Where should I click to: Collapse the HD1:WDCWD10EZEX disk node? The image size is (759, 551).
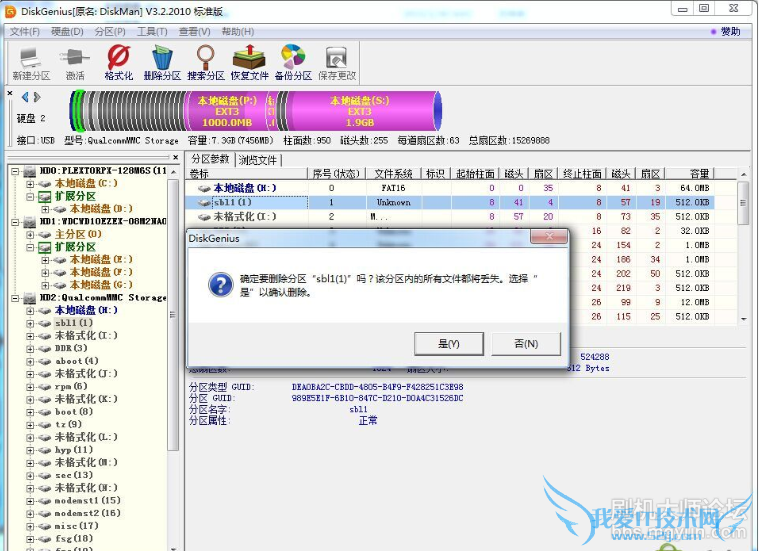click(15, 222)
